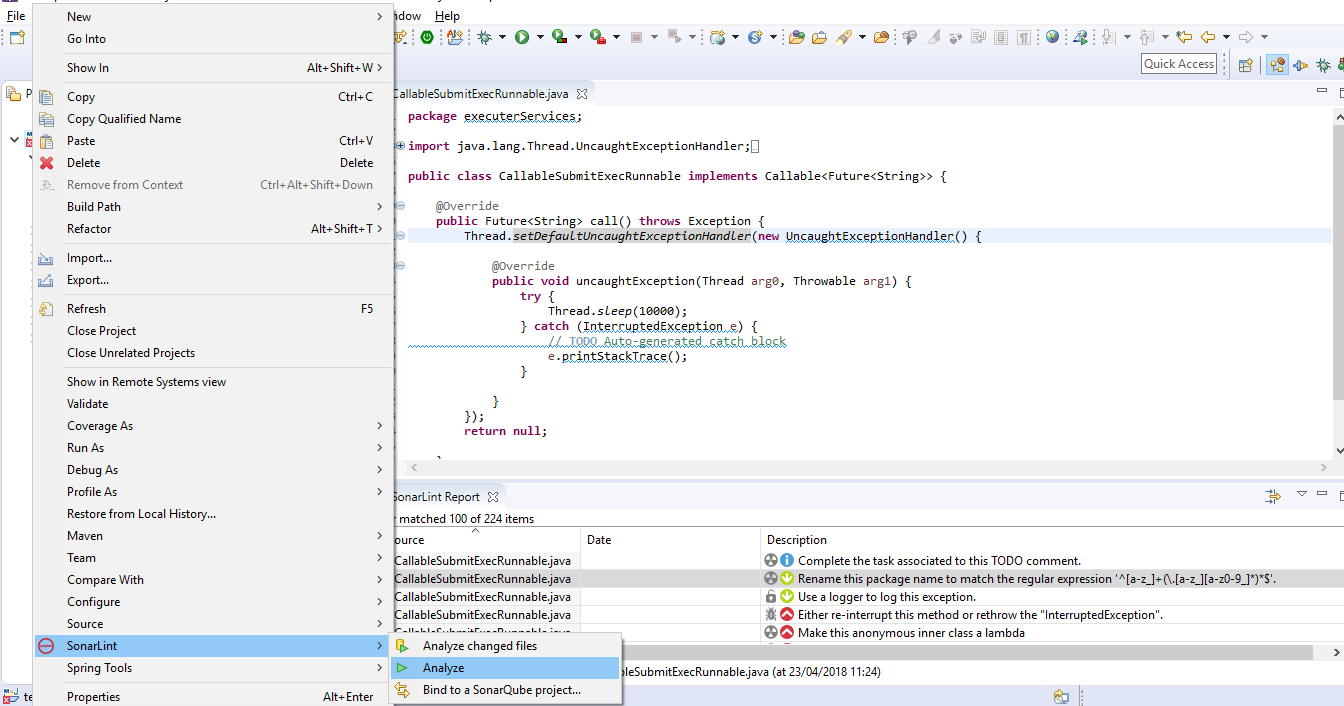Click the Open Task folder icon
Viewport: 1344px width, 706px height.
[819, 37]
